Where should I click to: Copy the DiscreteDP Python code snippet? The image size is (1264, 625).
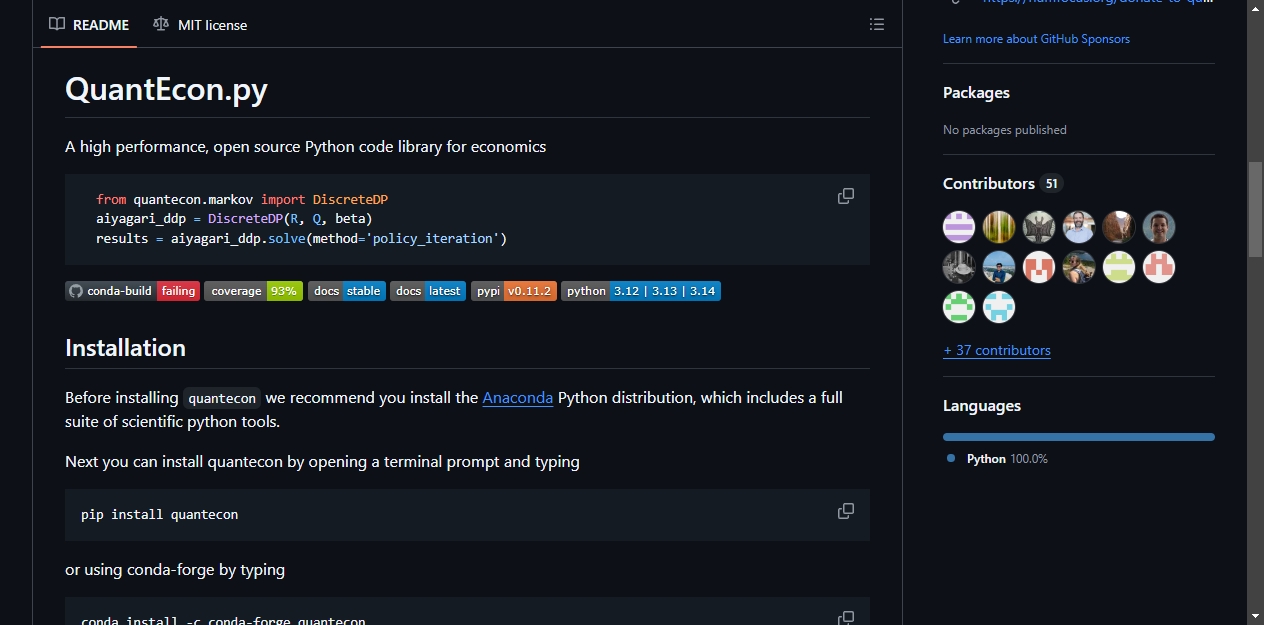click(x=846, y=196)
